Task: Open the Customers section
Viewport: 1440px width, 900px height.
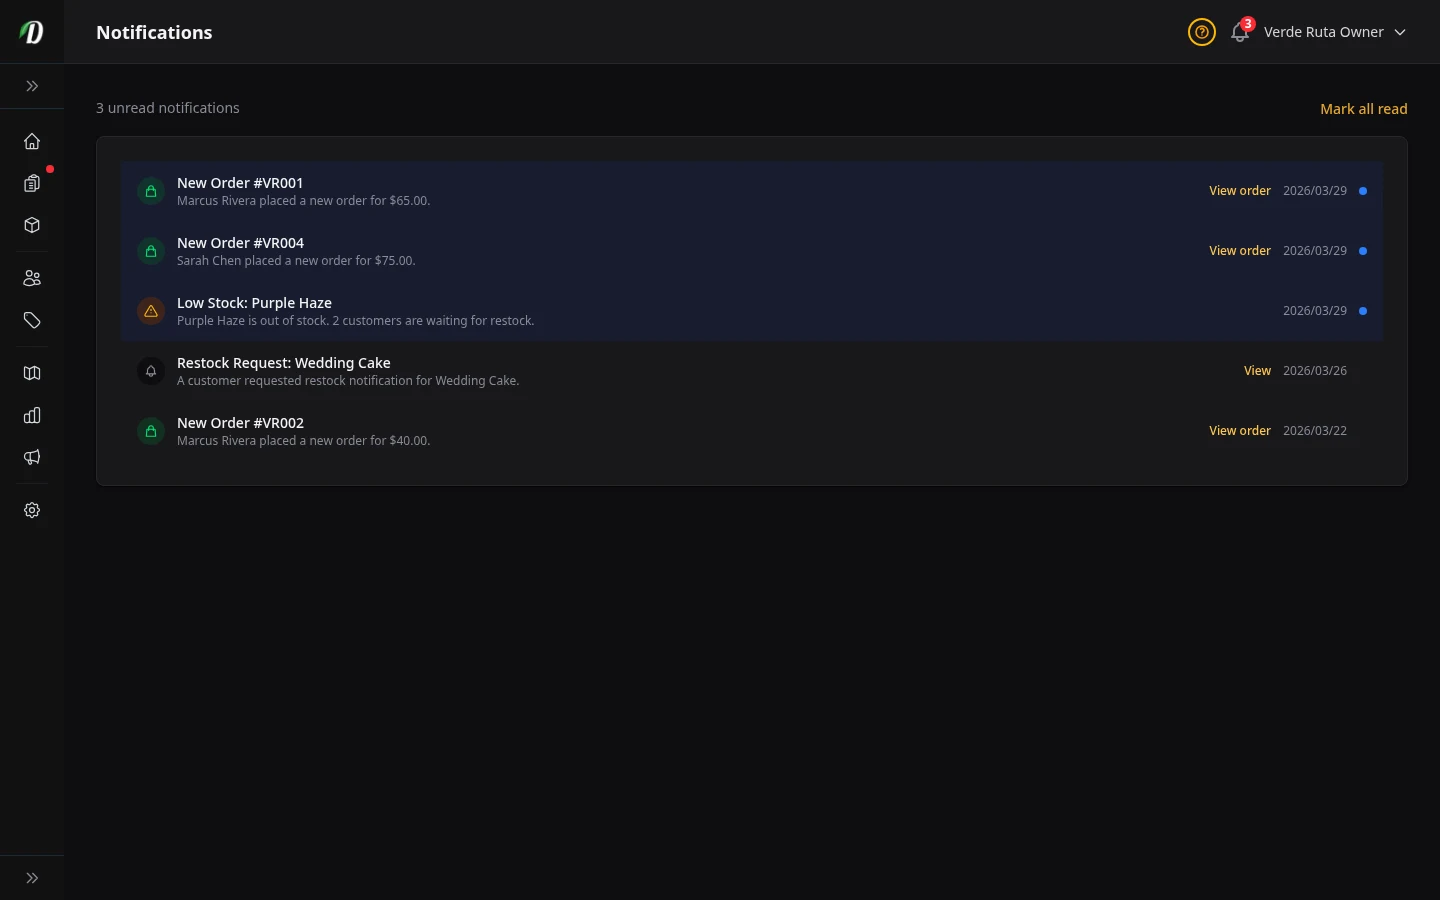Action: pyautogui.click(x=32, y=278)
